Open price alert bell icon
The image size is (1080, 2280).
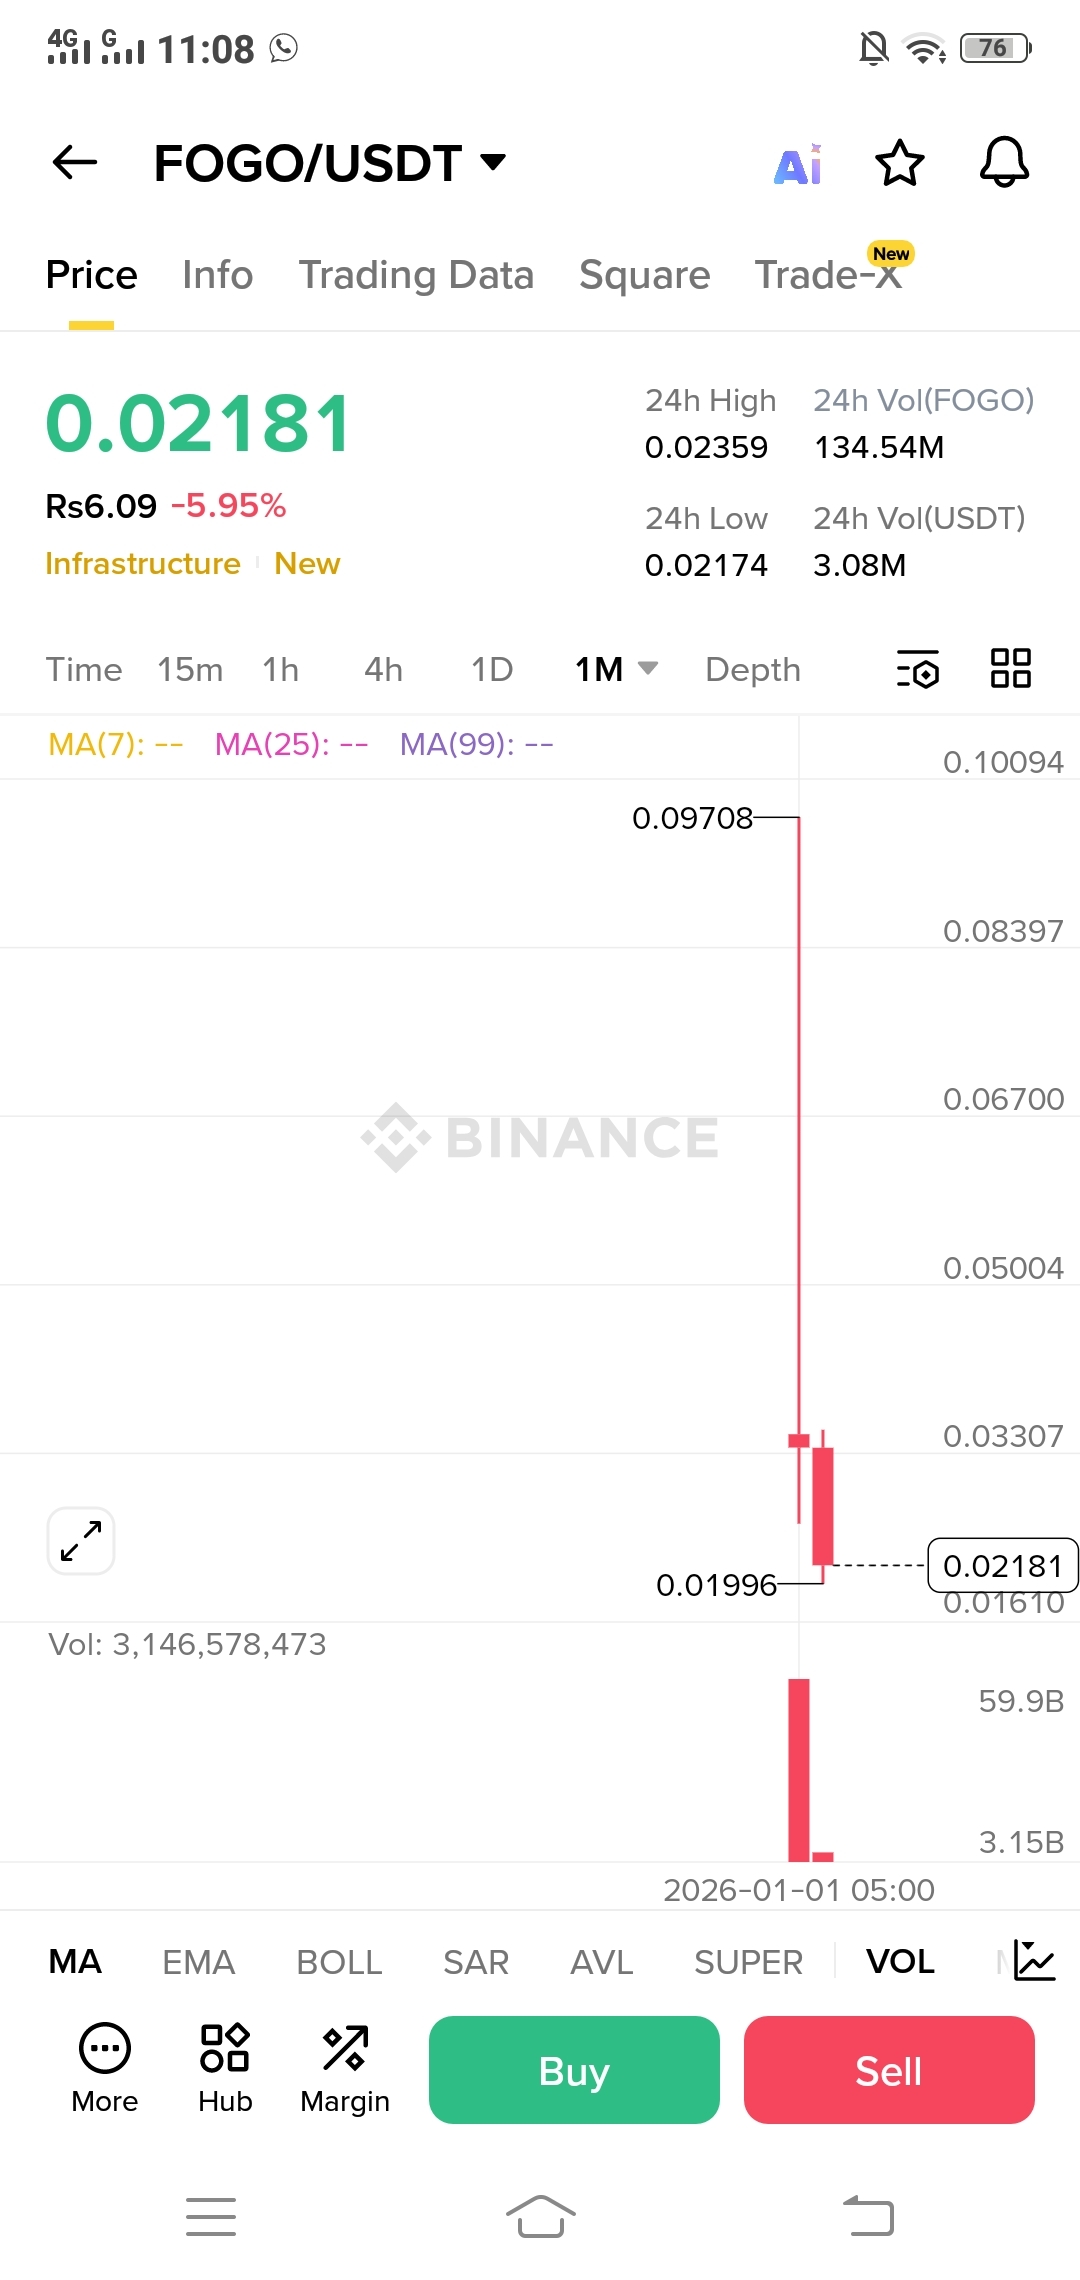pyautogui.click(x=1004, y=162)
